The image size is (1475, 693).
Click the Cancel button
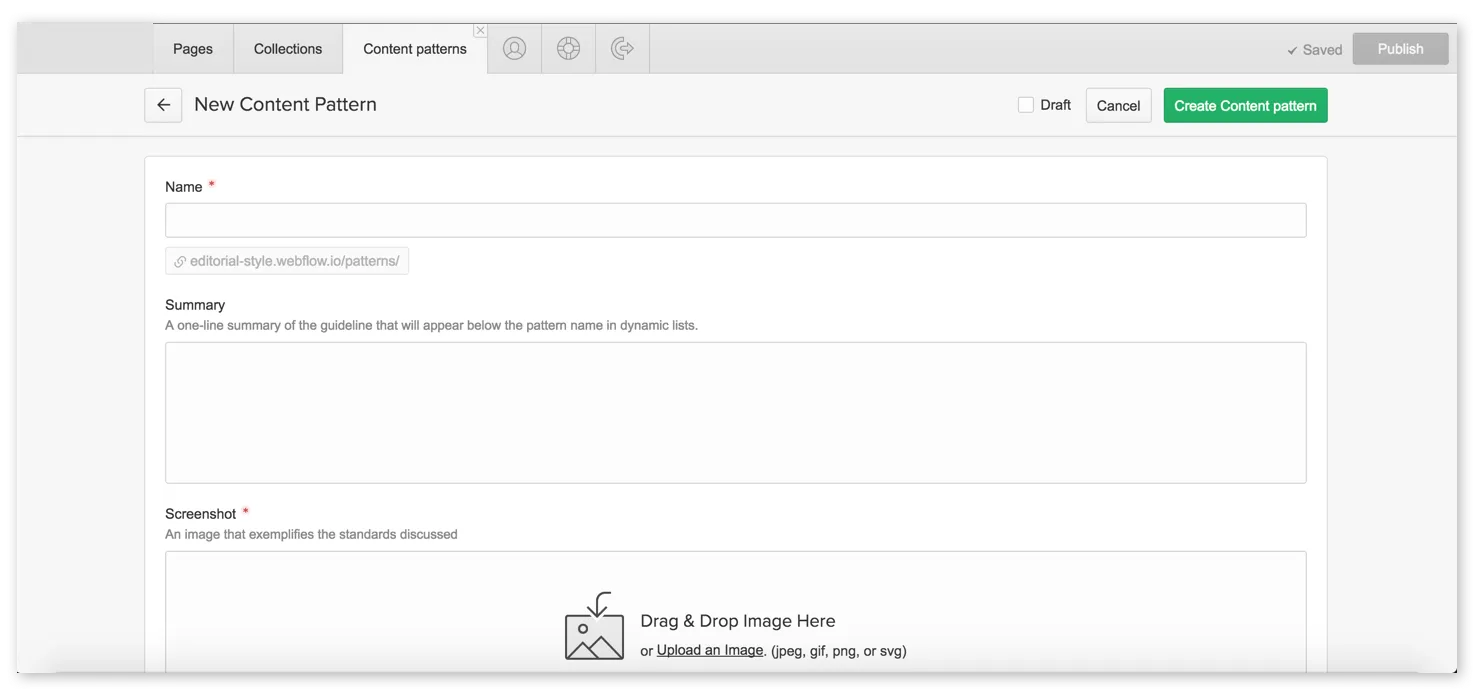(x=1118, y=105)
